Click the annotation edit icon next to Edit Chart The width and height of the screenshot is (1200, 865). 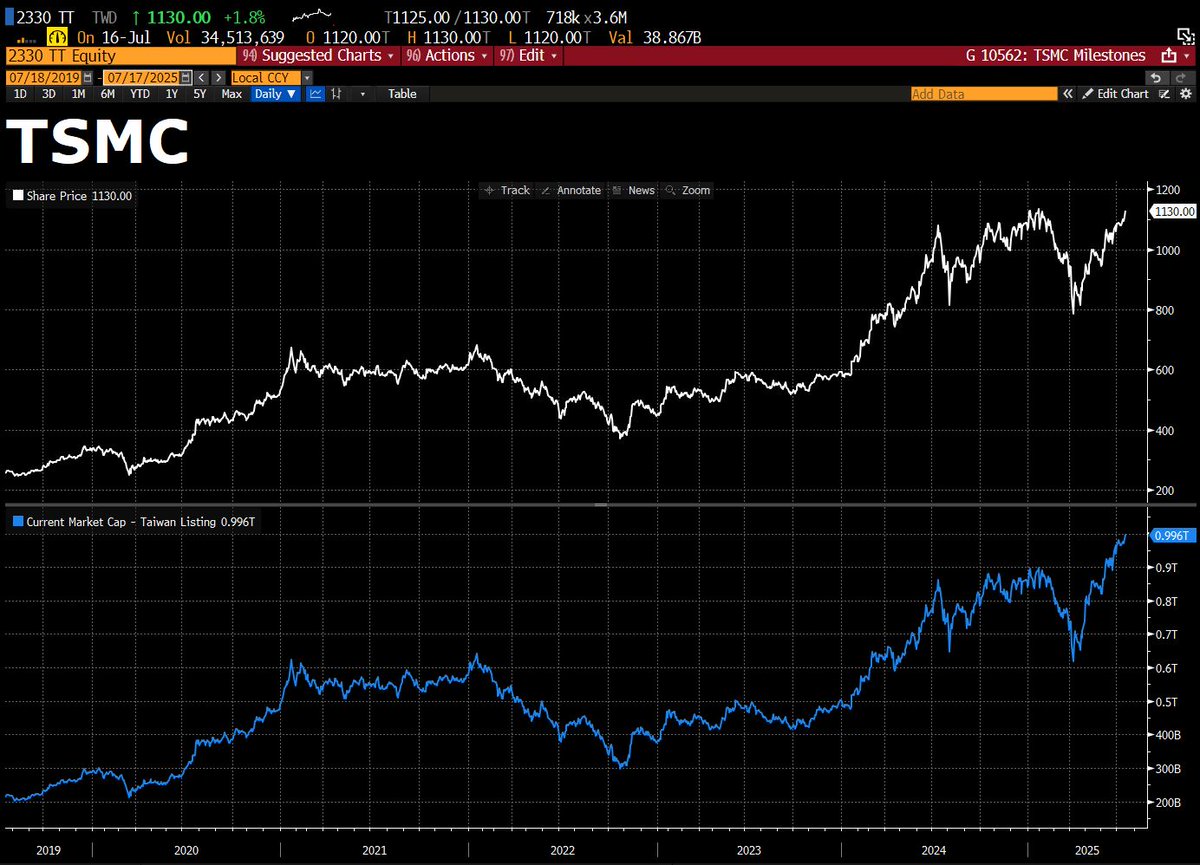tap(1164, 94)
